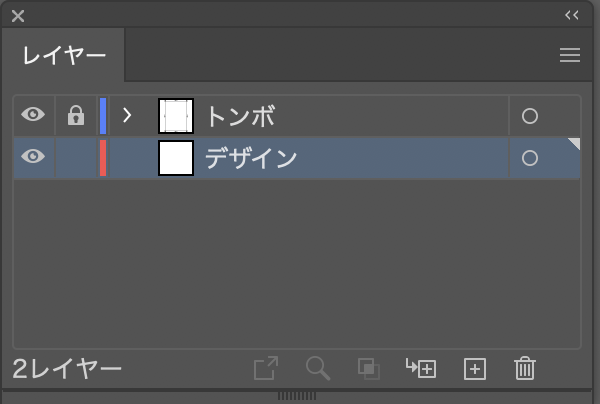Click collect for export icon
Viewport: 600px width, 404px height.
click(266, 368)
